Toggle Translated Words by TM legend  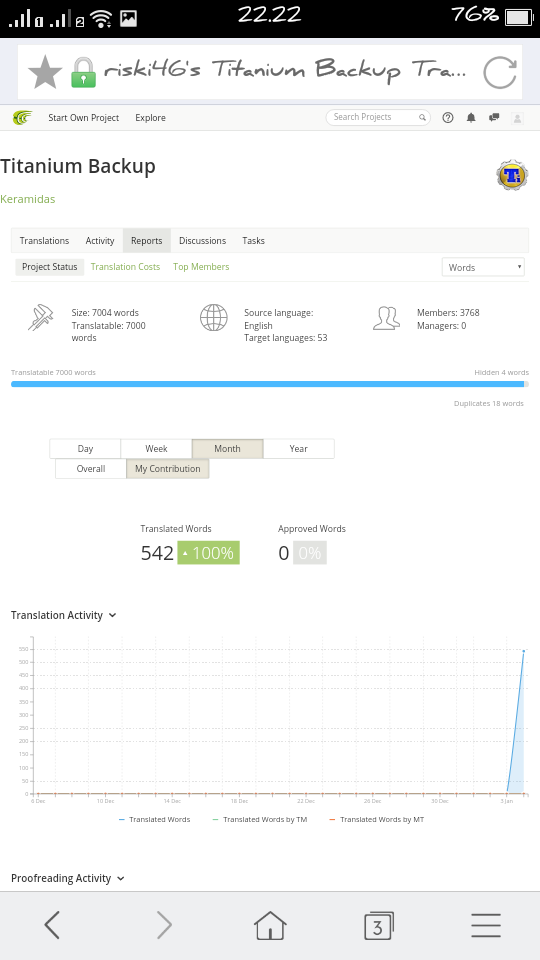259,819
